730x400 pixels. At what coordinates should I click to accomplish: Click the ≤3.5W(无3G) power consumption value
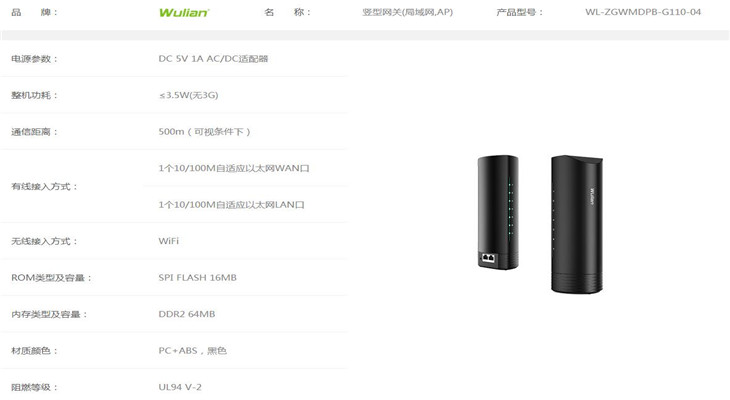pos(189,95)
